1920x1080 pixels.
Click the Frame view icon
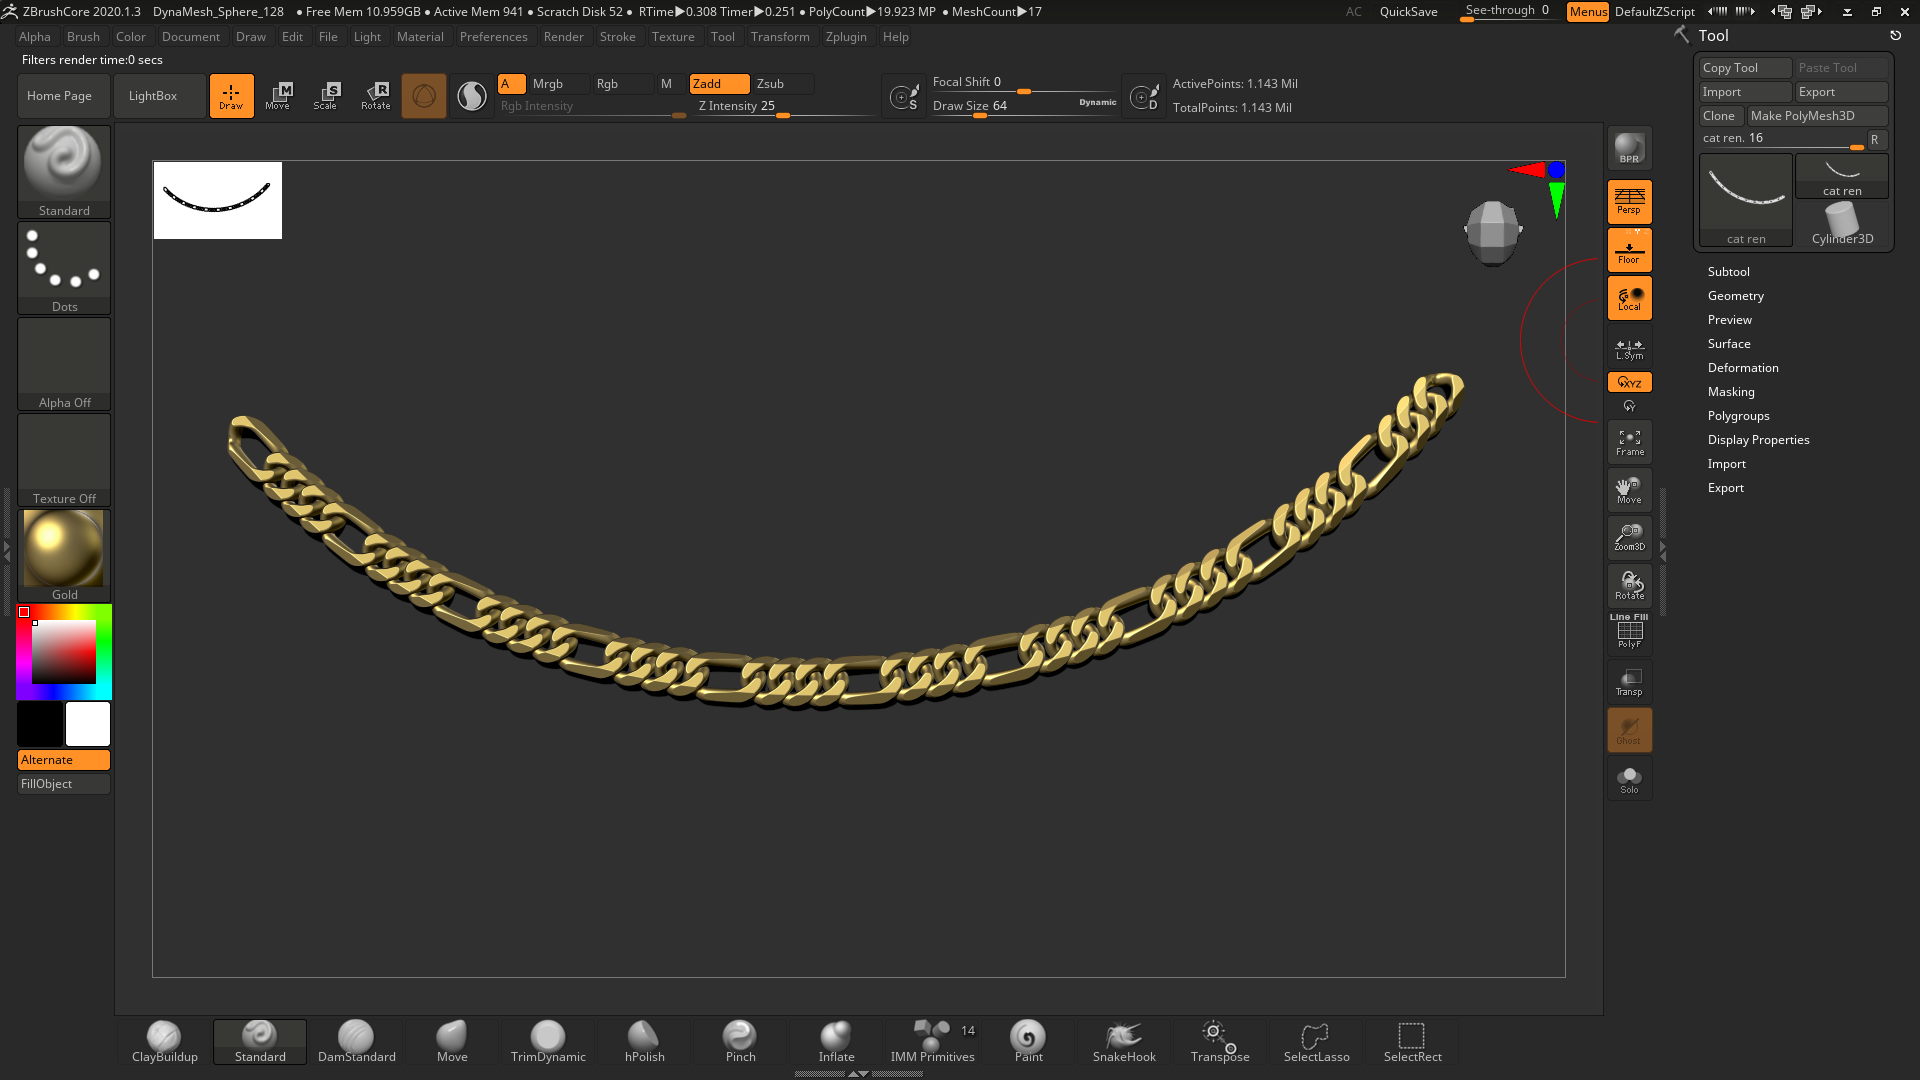[x=1629, y=443]
